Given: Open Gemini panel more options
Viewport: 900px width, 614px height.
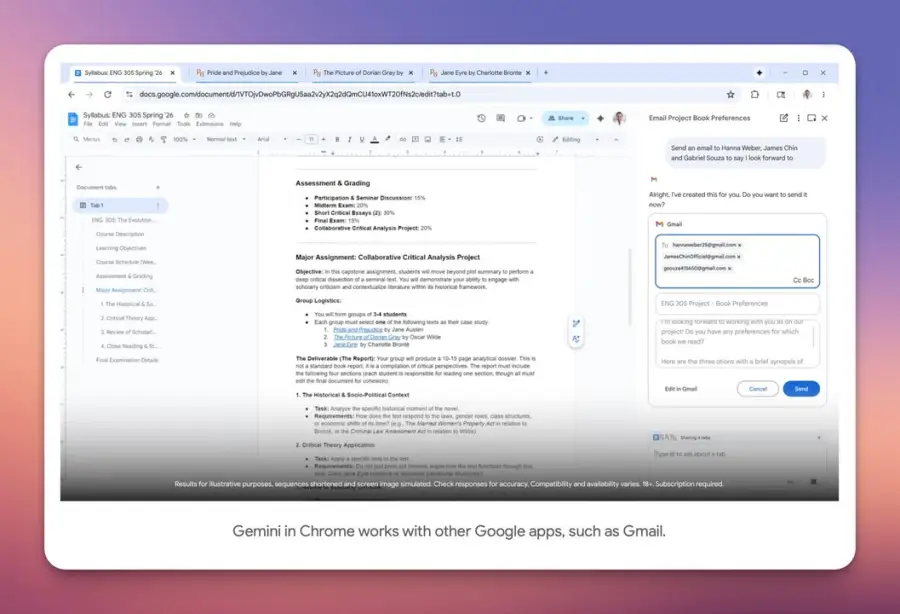Looking at the screenshot, I should click(798, 118).
